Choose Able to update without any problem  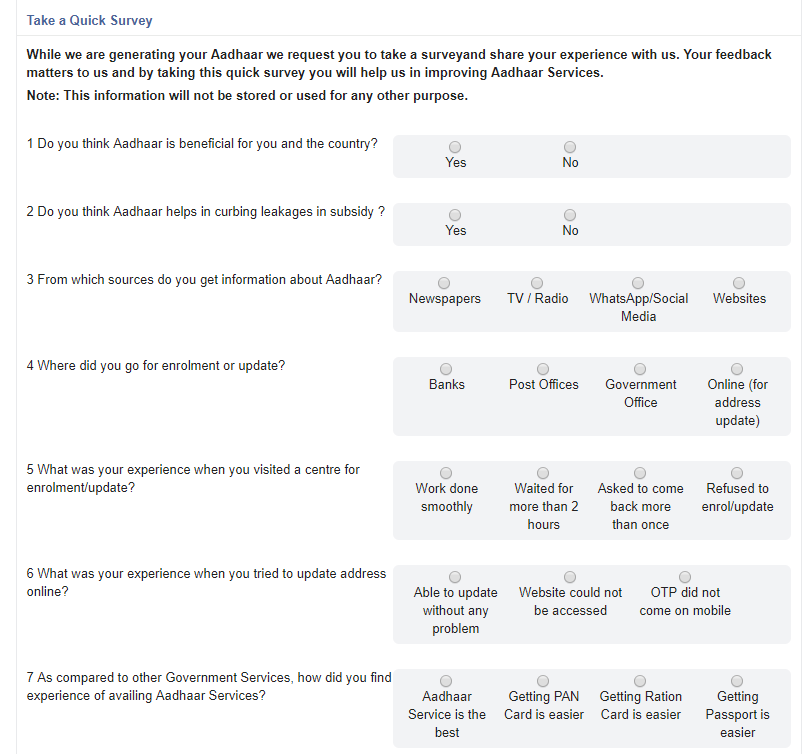coord(455,577)
